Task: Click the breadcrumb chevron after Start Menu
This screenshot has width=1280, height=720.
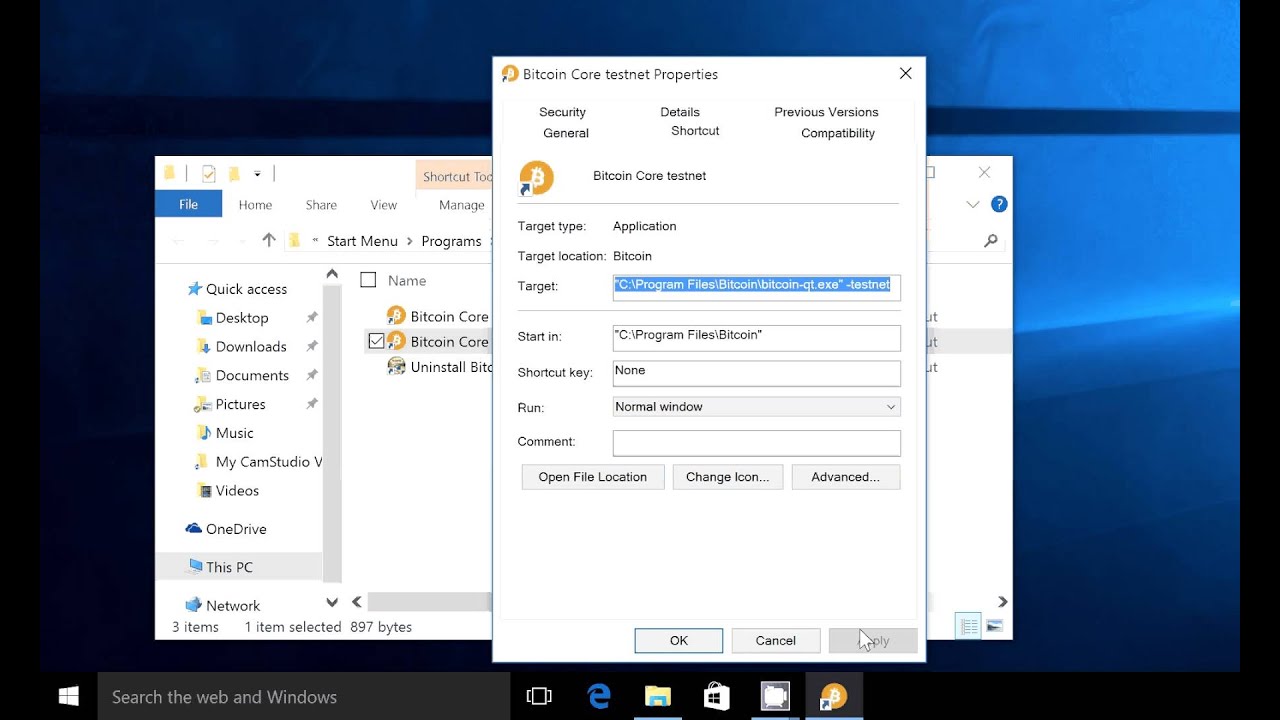Action: pos(410,241)
